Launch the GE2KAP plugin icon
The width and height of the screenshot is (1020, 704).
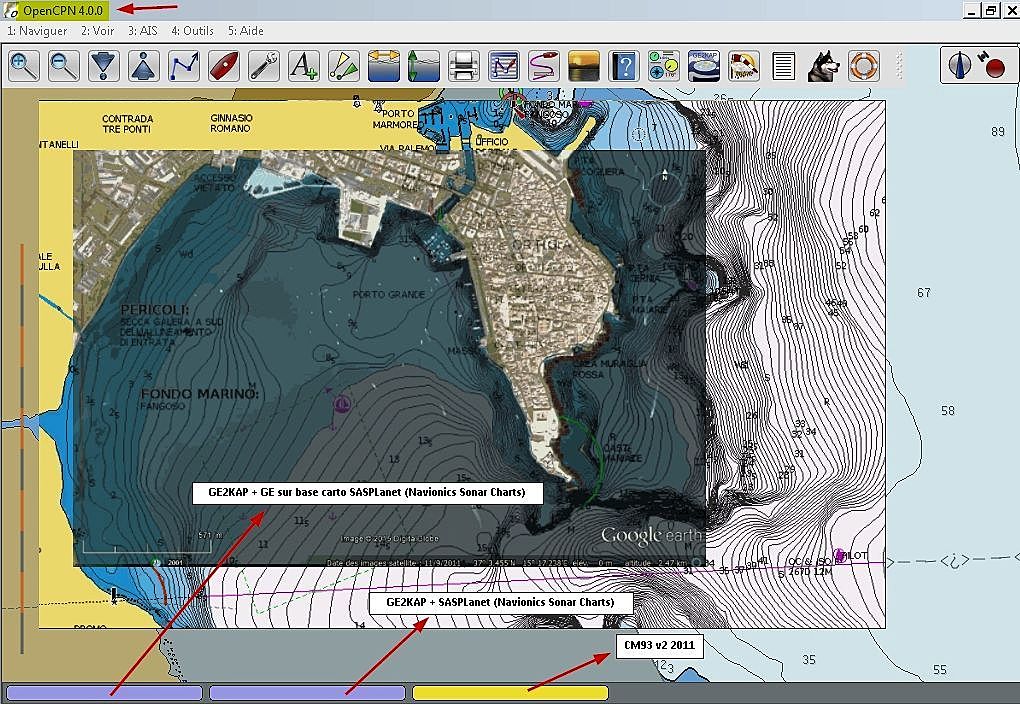click(x=704, y=66)
